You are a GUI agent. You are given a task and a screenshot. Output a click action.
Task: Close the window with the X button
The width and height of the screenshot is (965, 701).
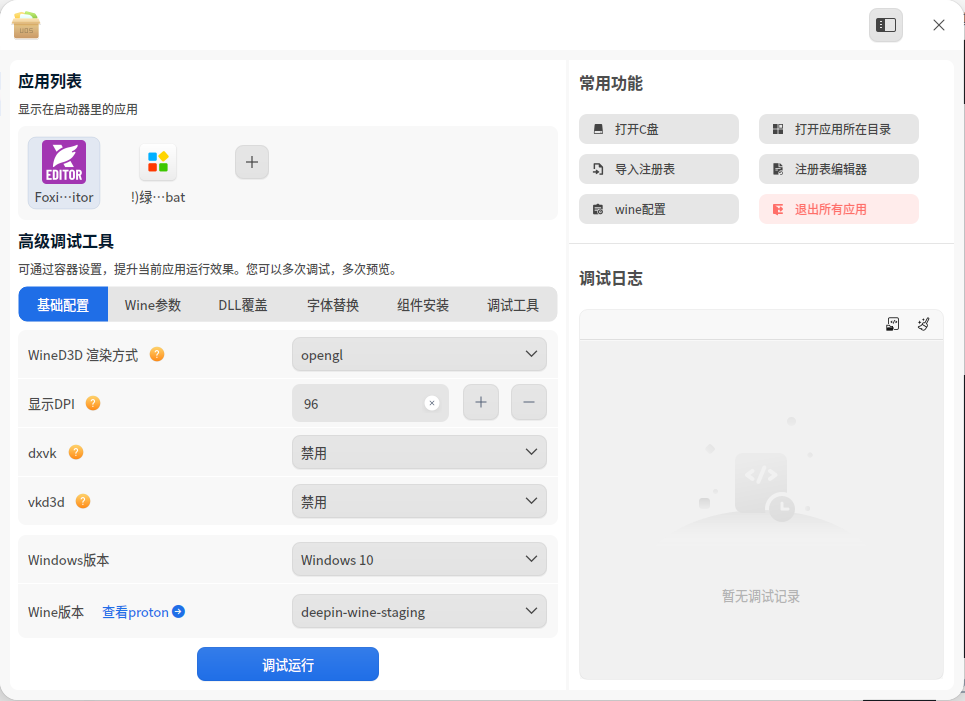click(939, 25)
